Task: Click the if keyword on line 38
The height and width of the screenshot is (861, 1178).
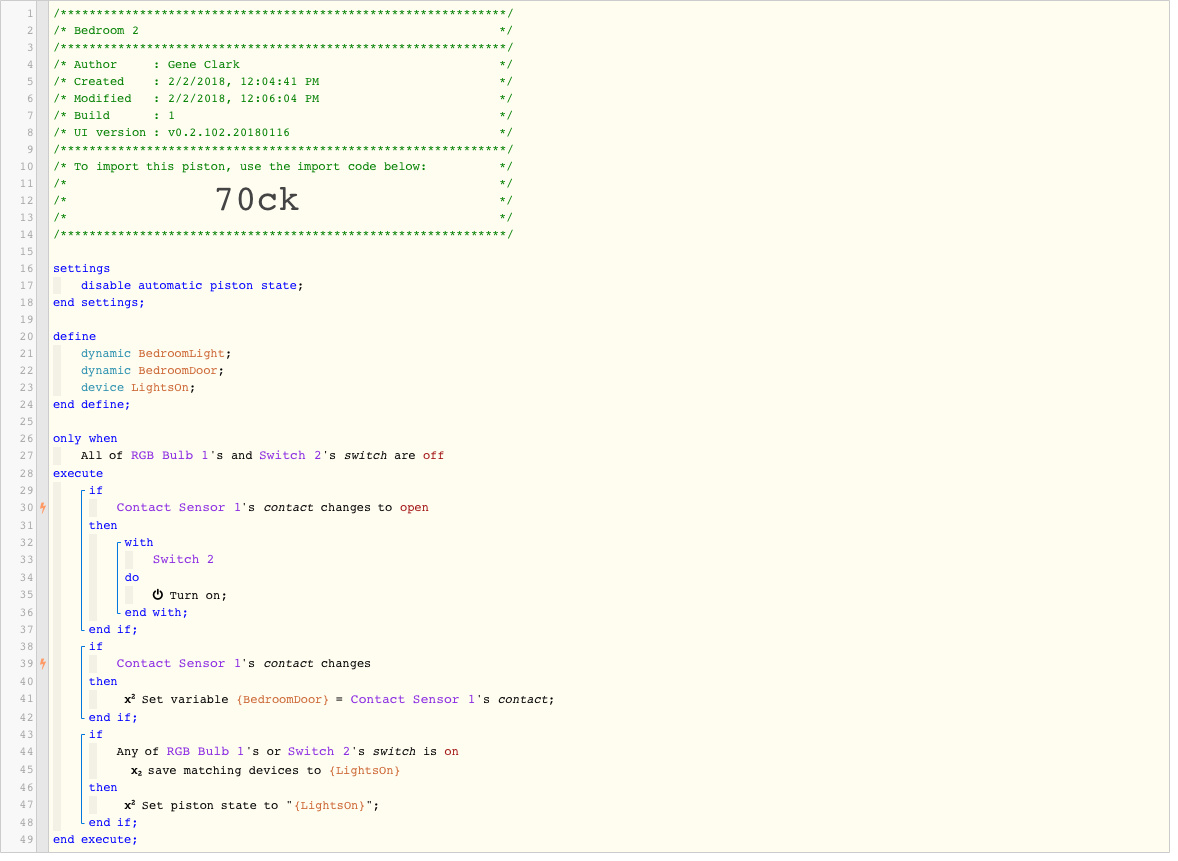Action: click(96, 647)
